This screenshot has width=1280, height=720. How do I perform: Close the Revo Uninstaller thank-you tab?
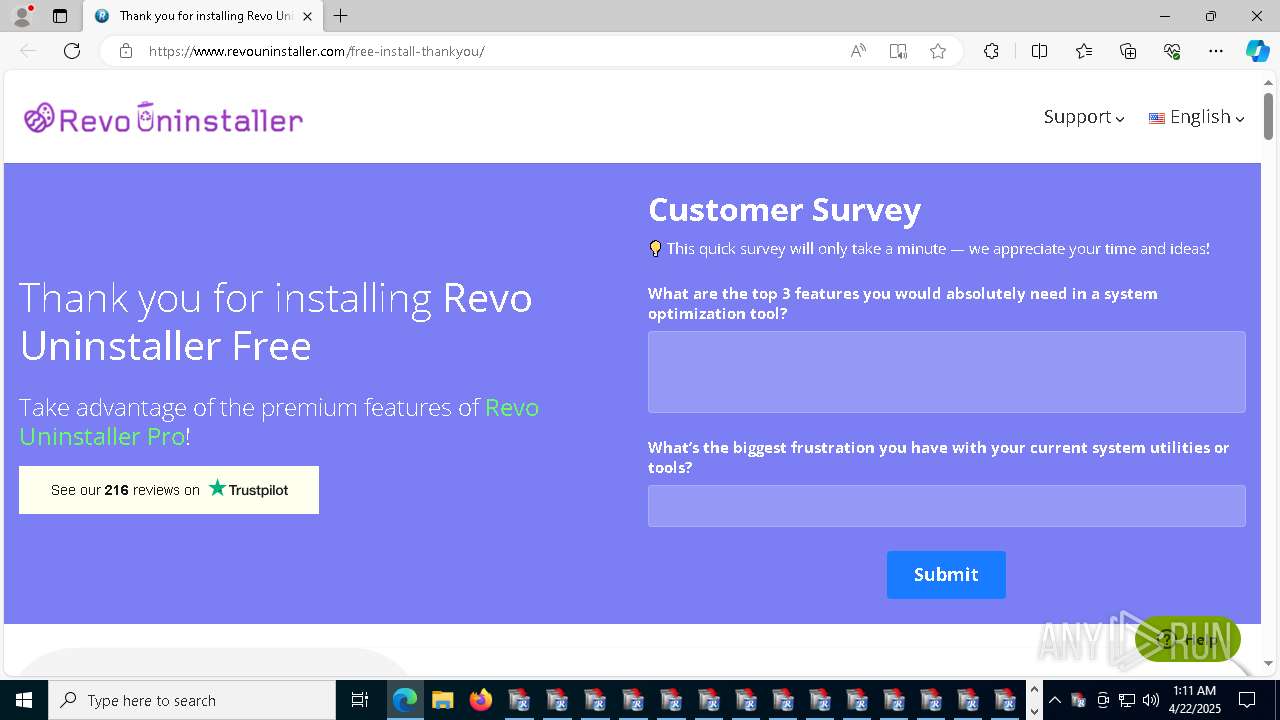coord(307,16)
